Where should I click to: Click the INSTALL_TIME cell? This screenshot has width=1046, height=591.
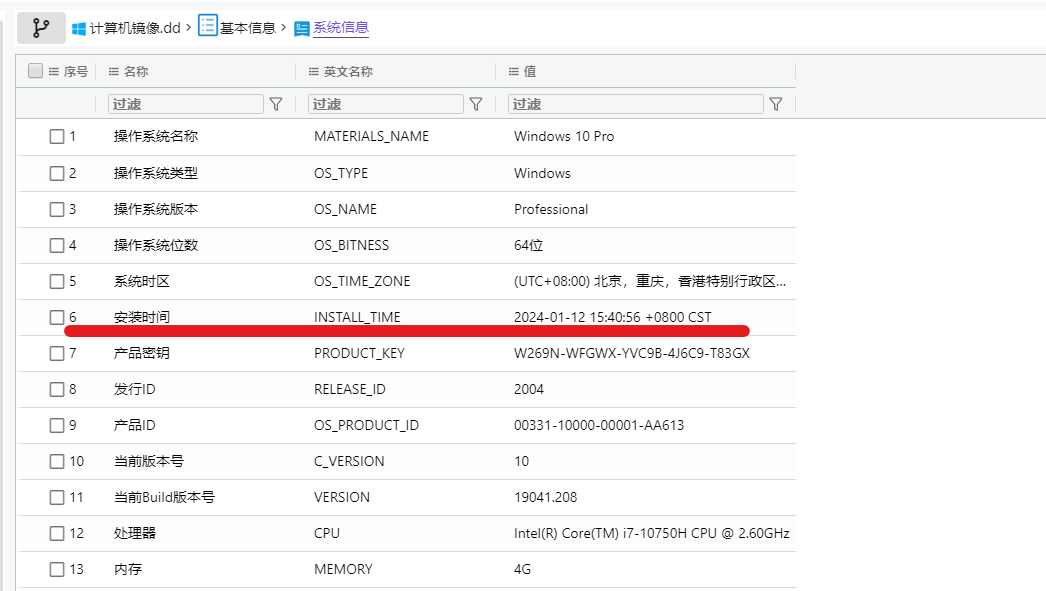[357, 318]
